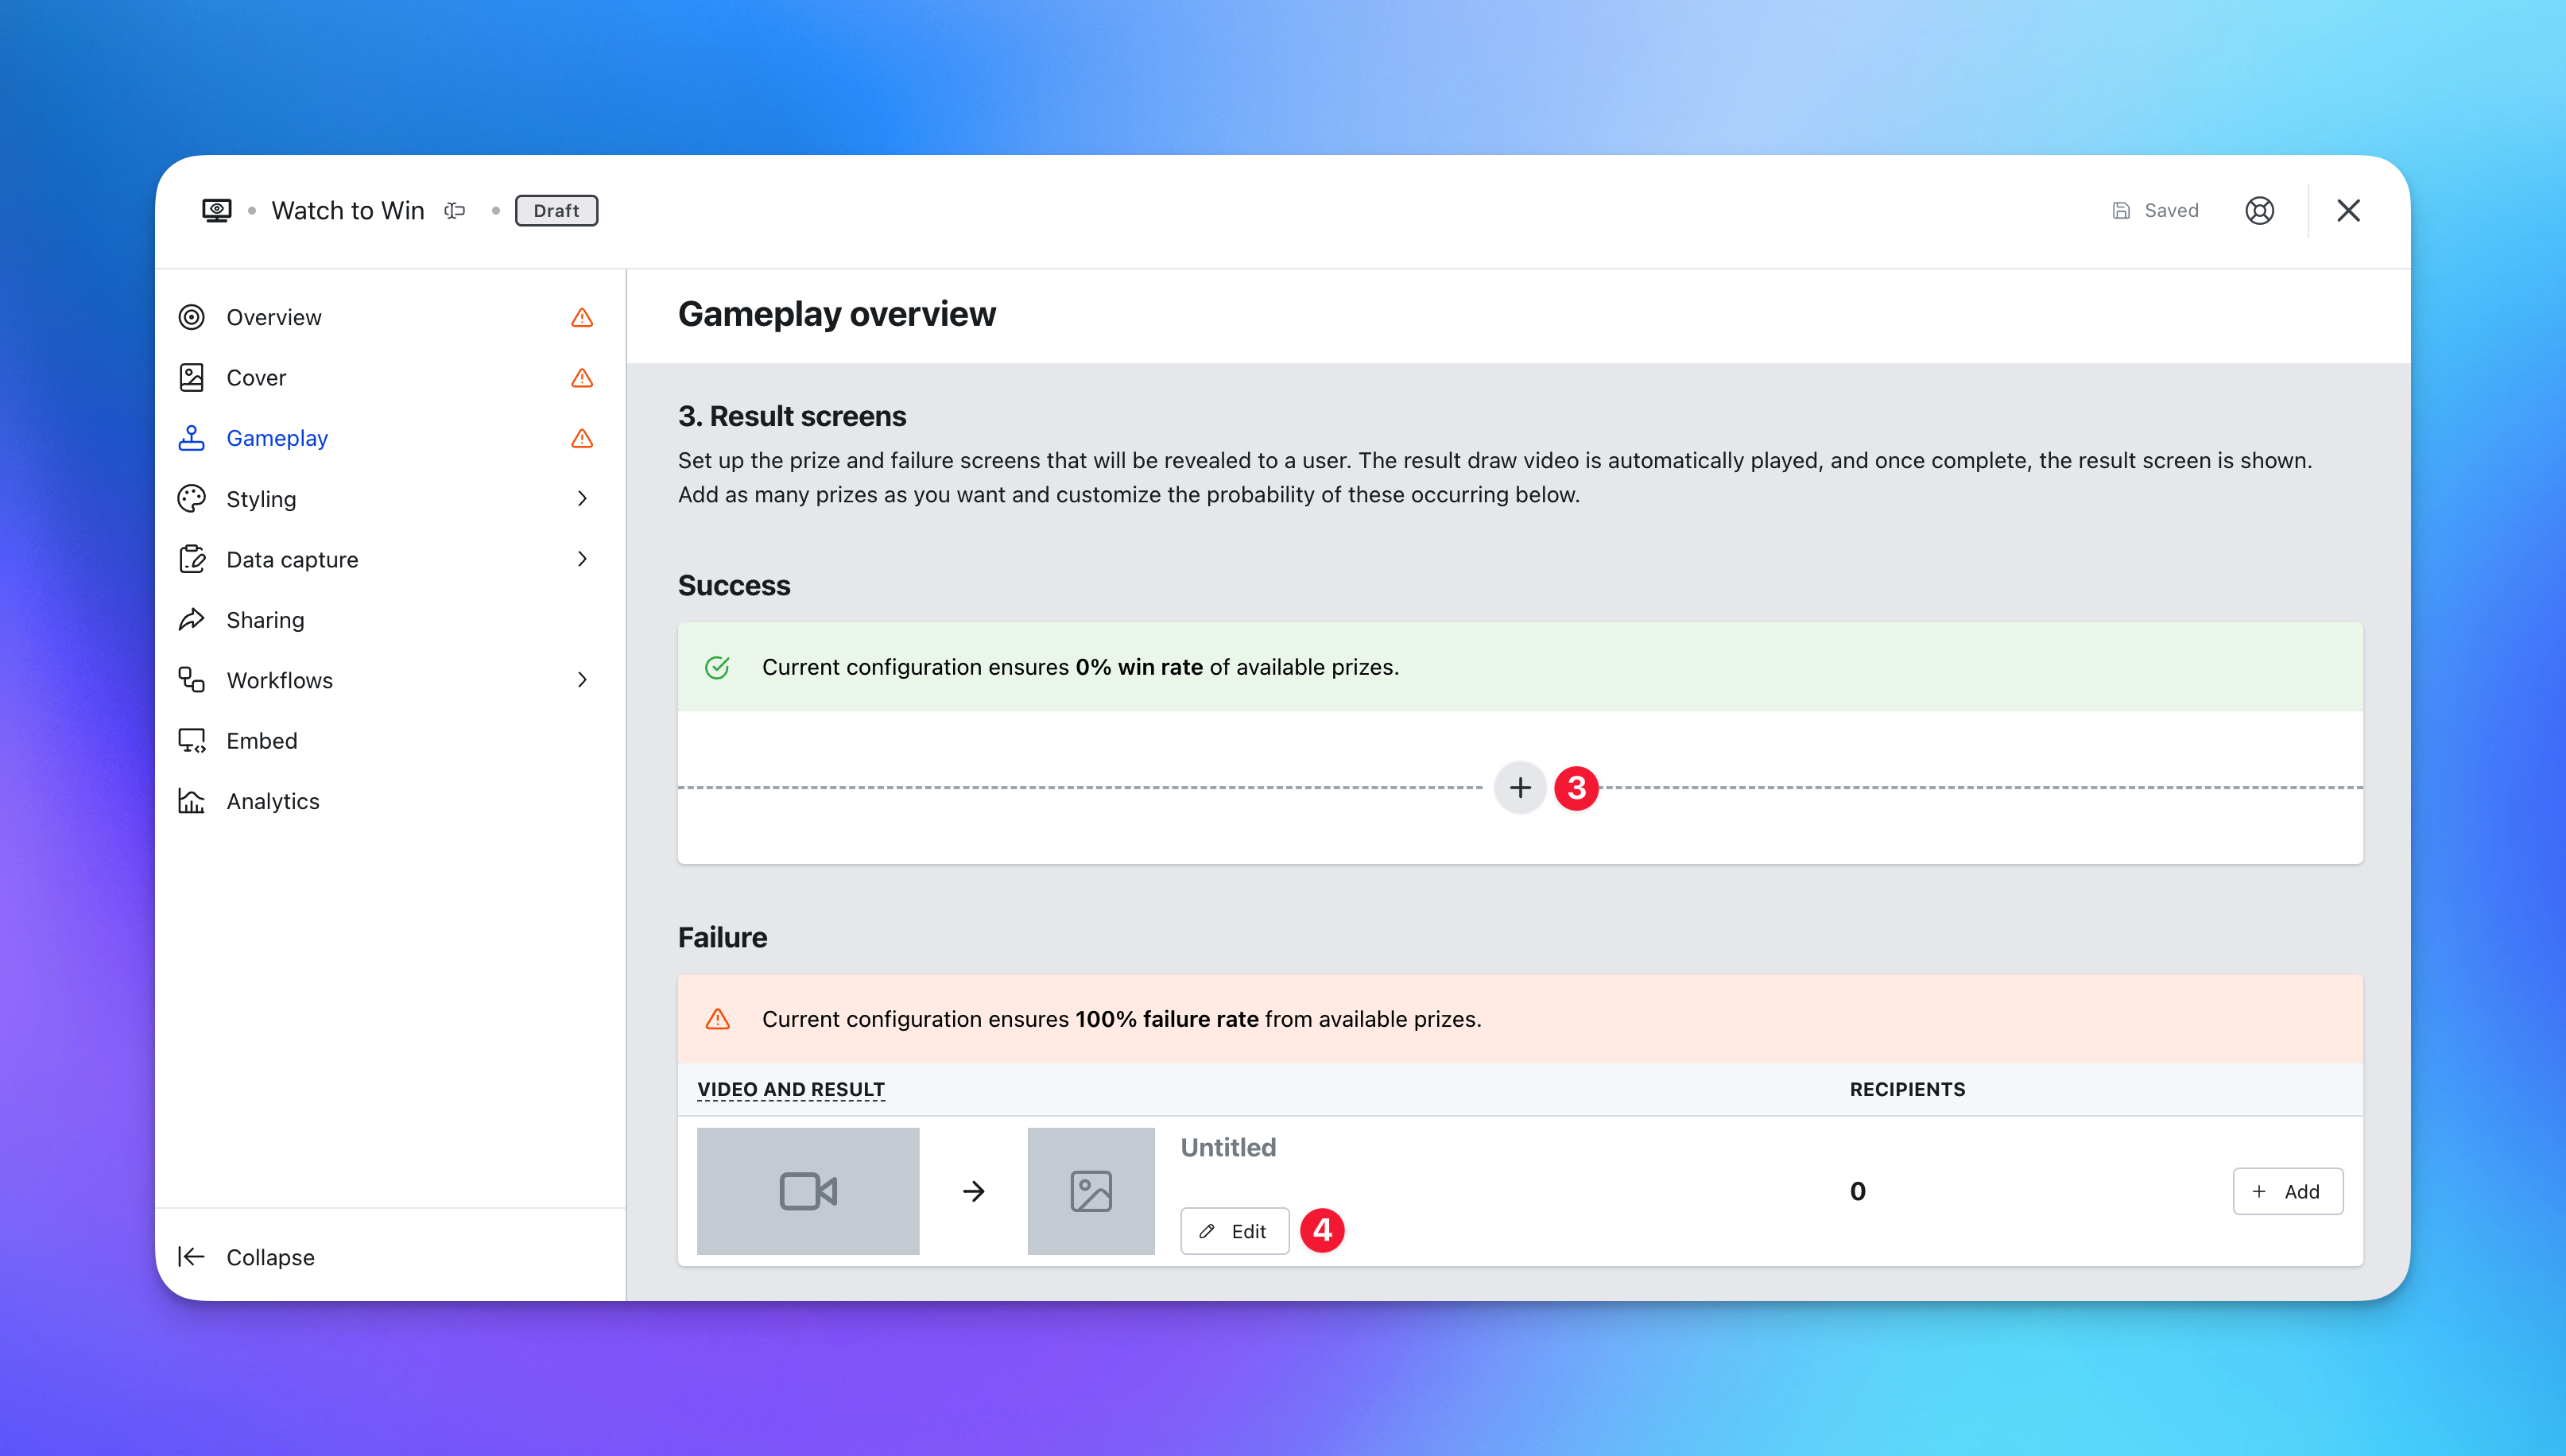2566x1456 pixels.
Task: Open the Overview sidebar item
Action: [x=274, y=318]
